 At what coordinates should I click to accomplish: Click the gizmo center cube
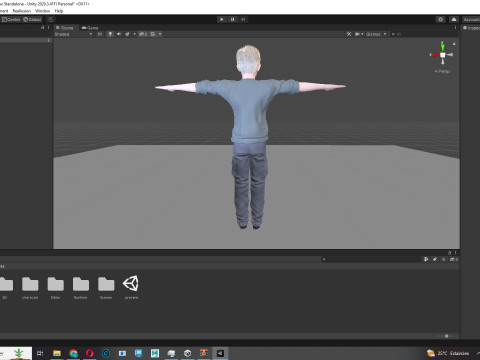pos(443,55)
